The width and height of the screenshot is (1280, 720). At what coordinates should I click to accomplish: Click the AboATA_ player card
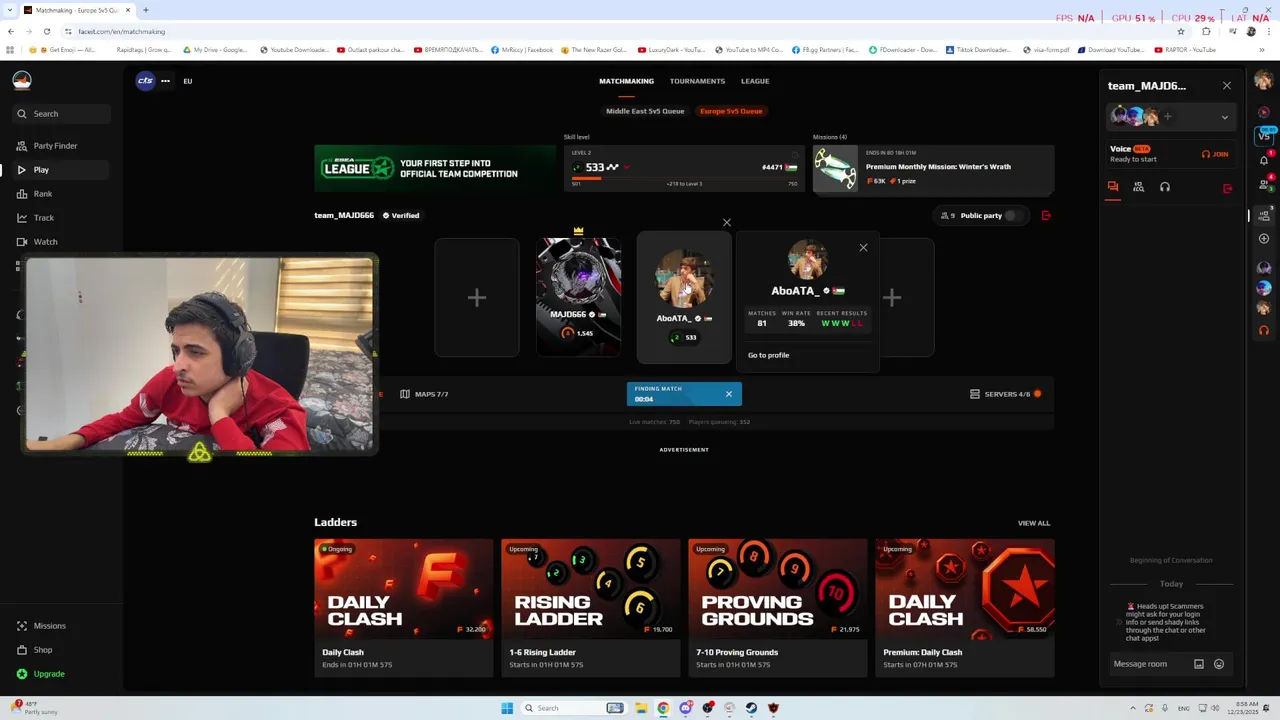(x=684, y=297)
